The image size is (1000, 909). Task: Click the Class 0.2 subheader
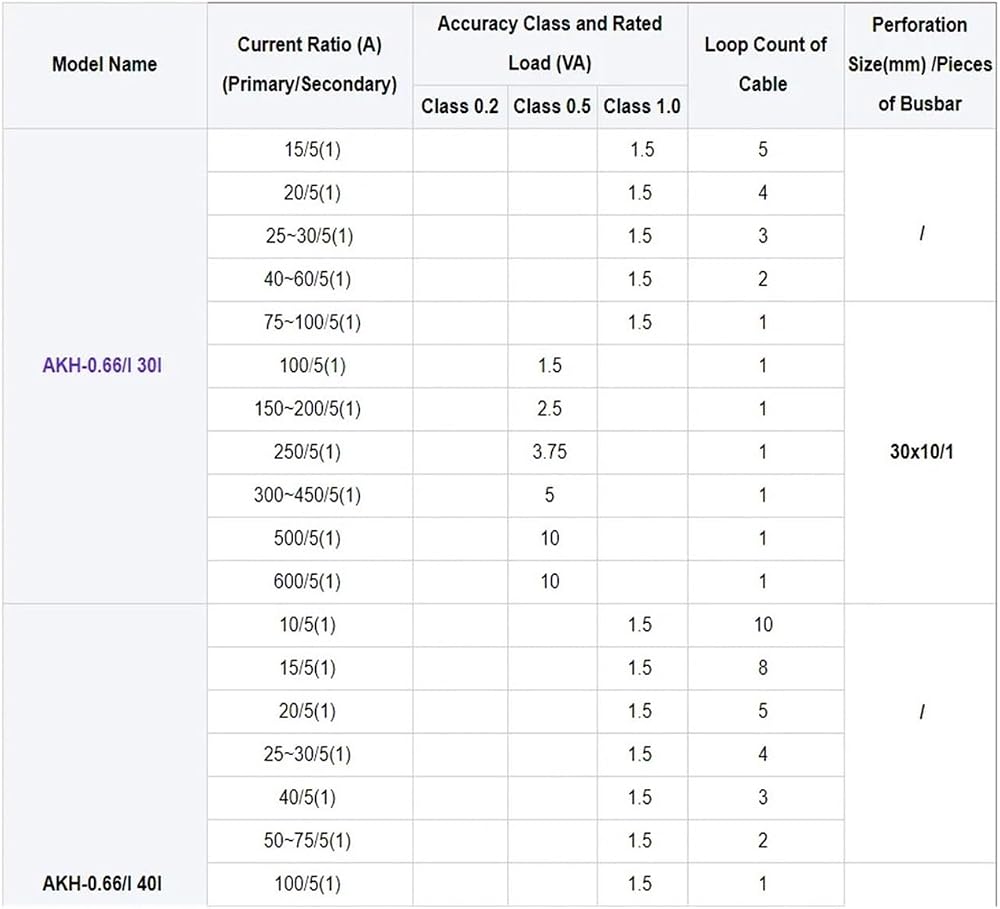coord(460,106)
